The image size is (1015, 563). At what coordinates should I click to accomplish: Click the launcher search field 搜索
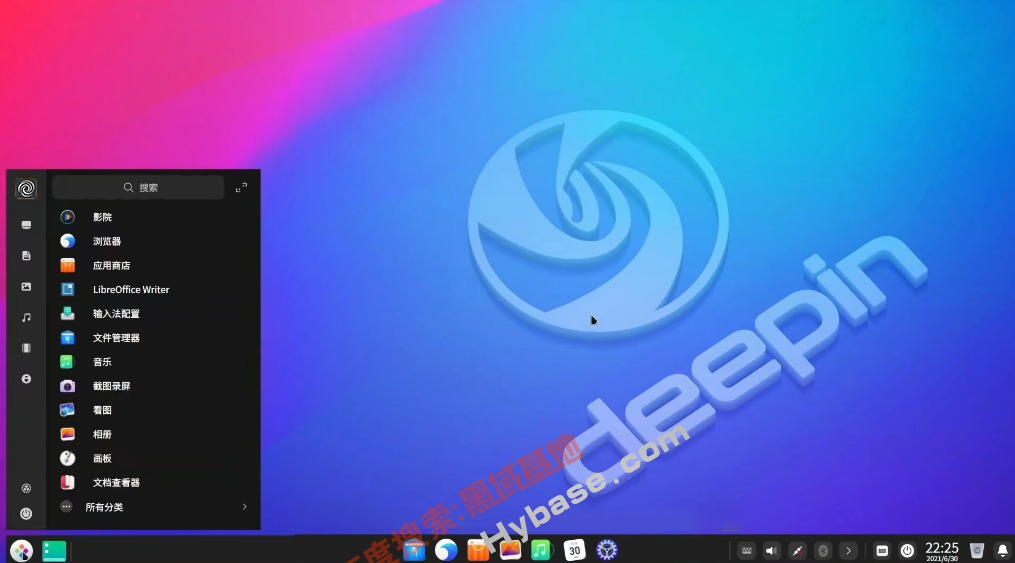click(x=138, y=188)
